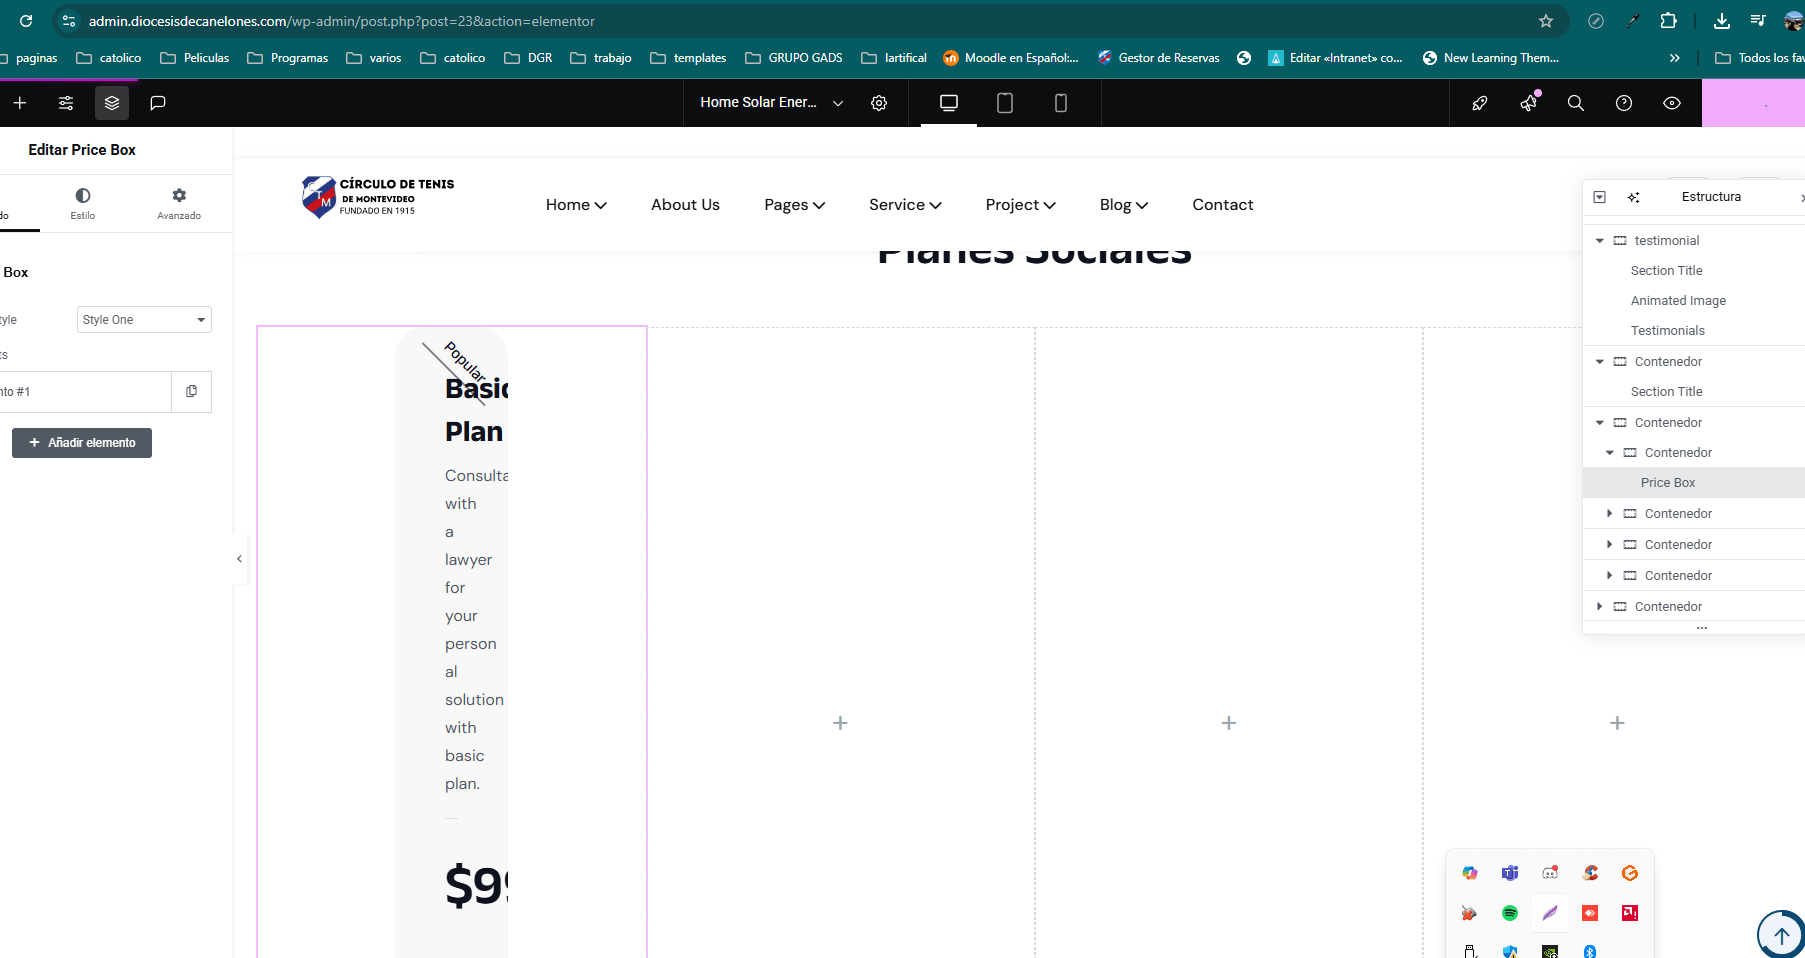Click the scroll-to-top arrow button
Viewport: 1805px width, 958px height.
click(1781, 935)
